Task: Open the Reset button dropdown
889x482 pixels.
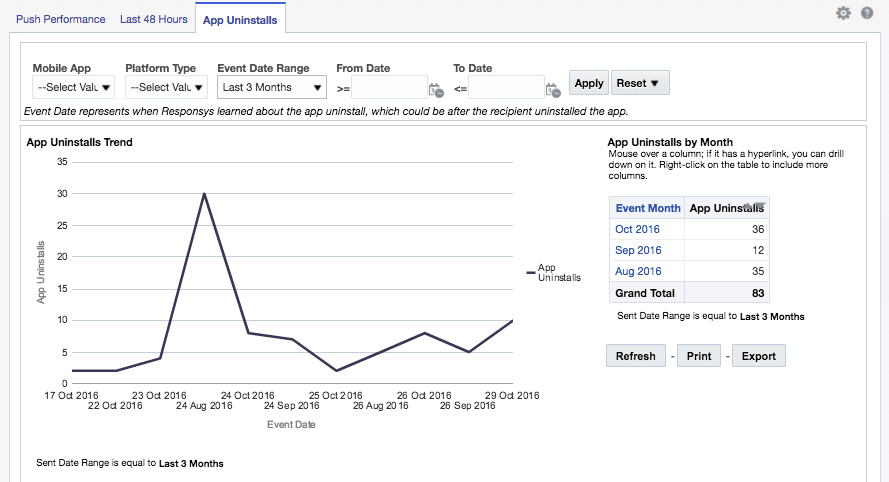Action: pos(641,83)
